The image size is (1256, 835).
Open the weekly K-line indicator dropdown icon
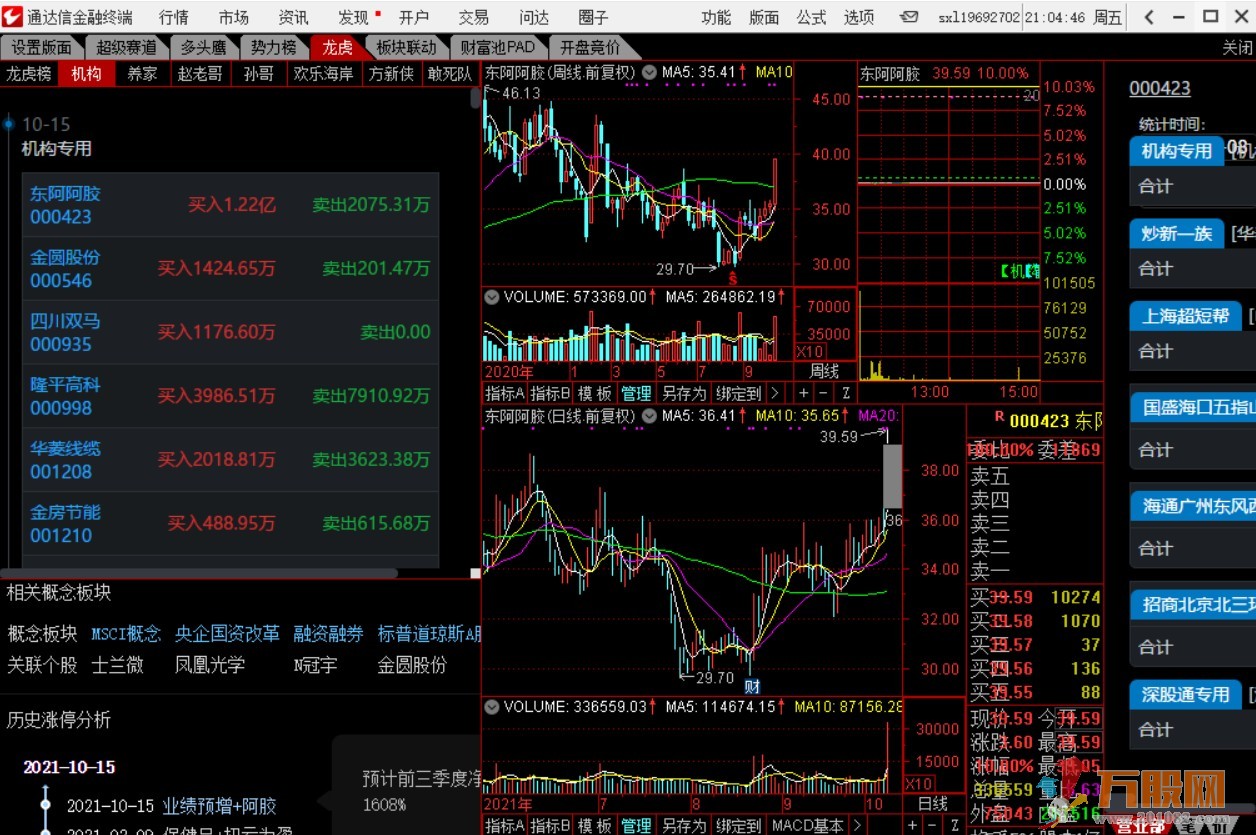(649, 72)
